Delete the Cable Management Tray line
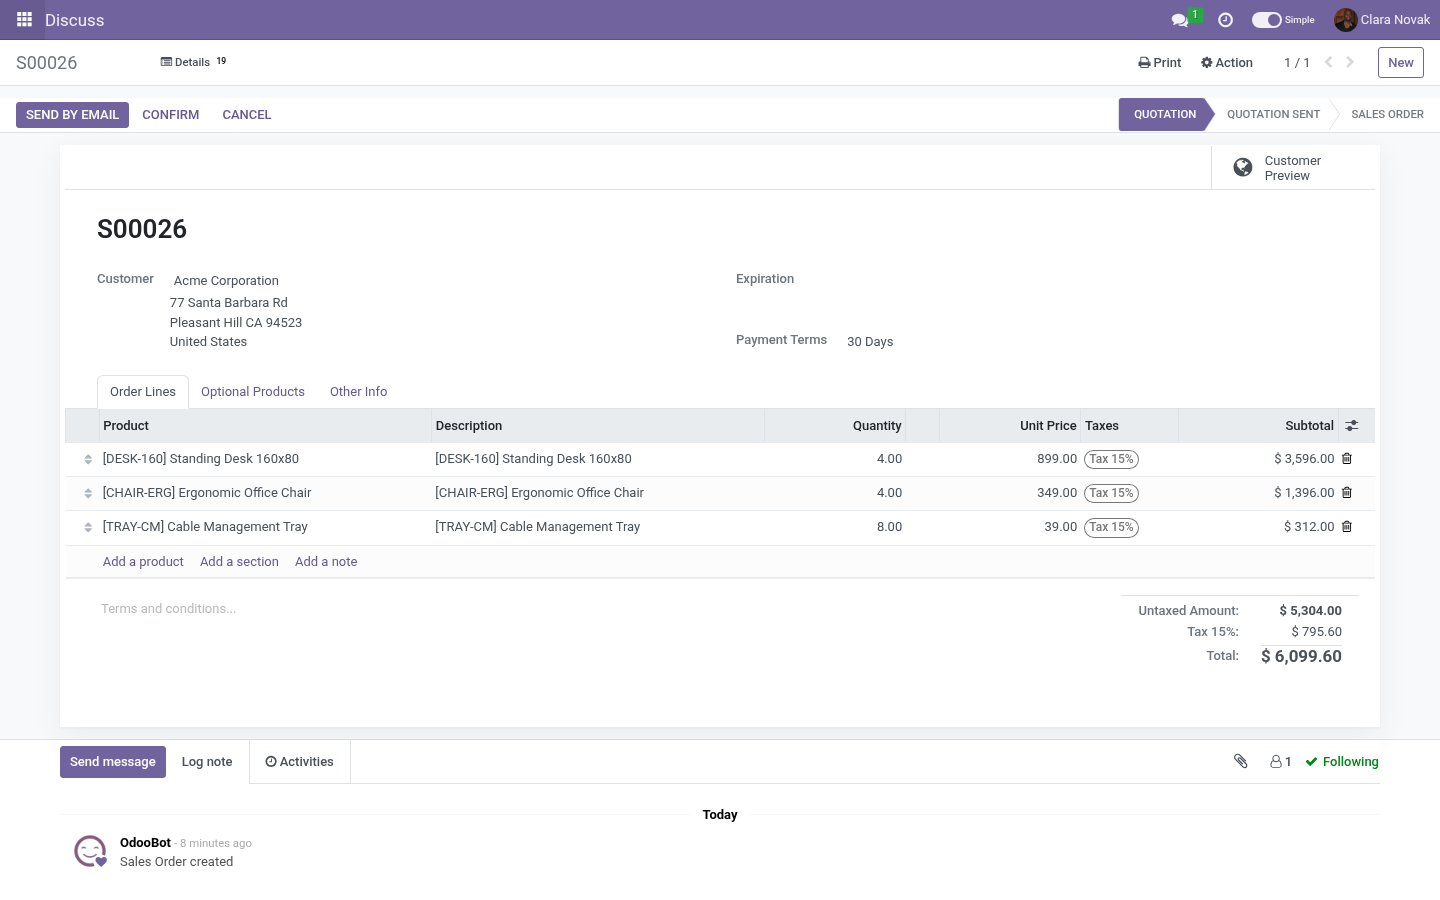The width and height of the screenshot is (1440, 900). click(x=1347, y=527)
